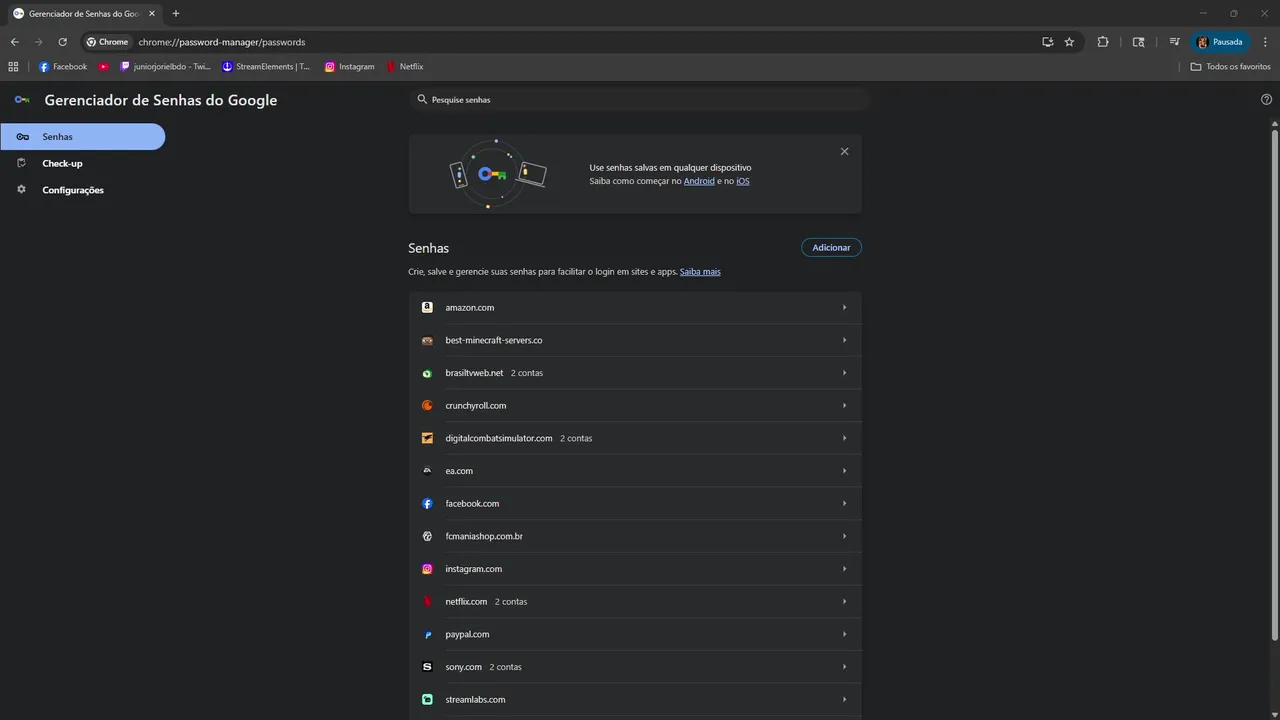Open the Chrome extensions puzzle icon
Image resolution: width=1280 pixels, height=720 pixels.
click(x=1103, y=42)
